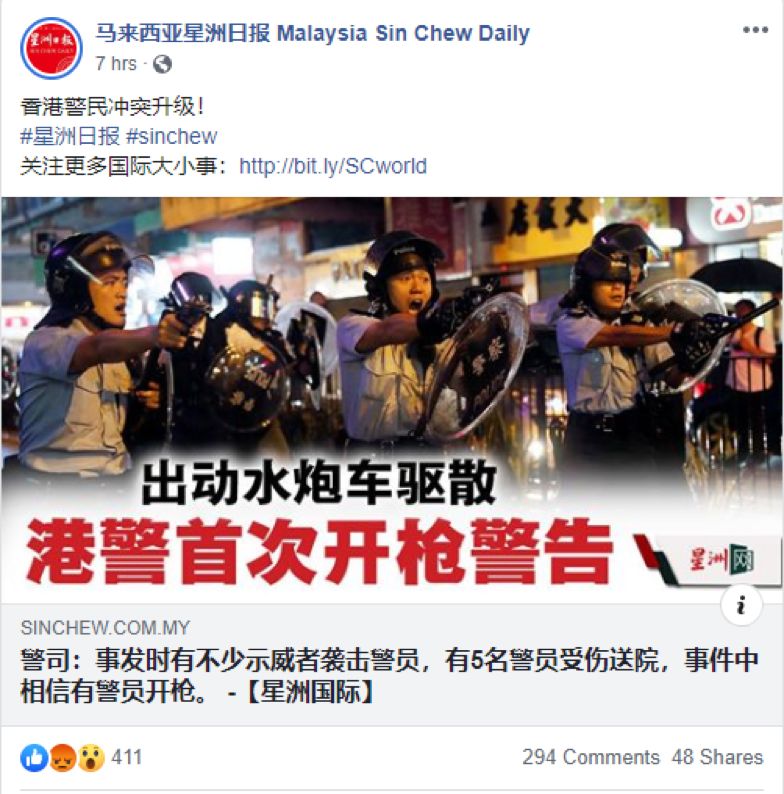Open the 294 Comments list
Screen dimensions: 784x794
(591, 757)
